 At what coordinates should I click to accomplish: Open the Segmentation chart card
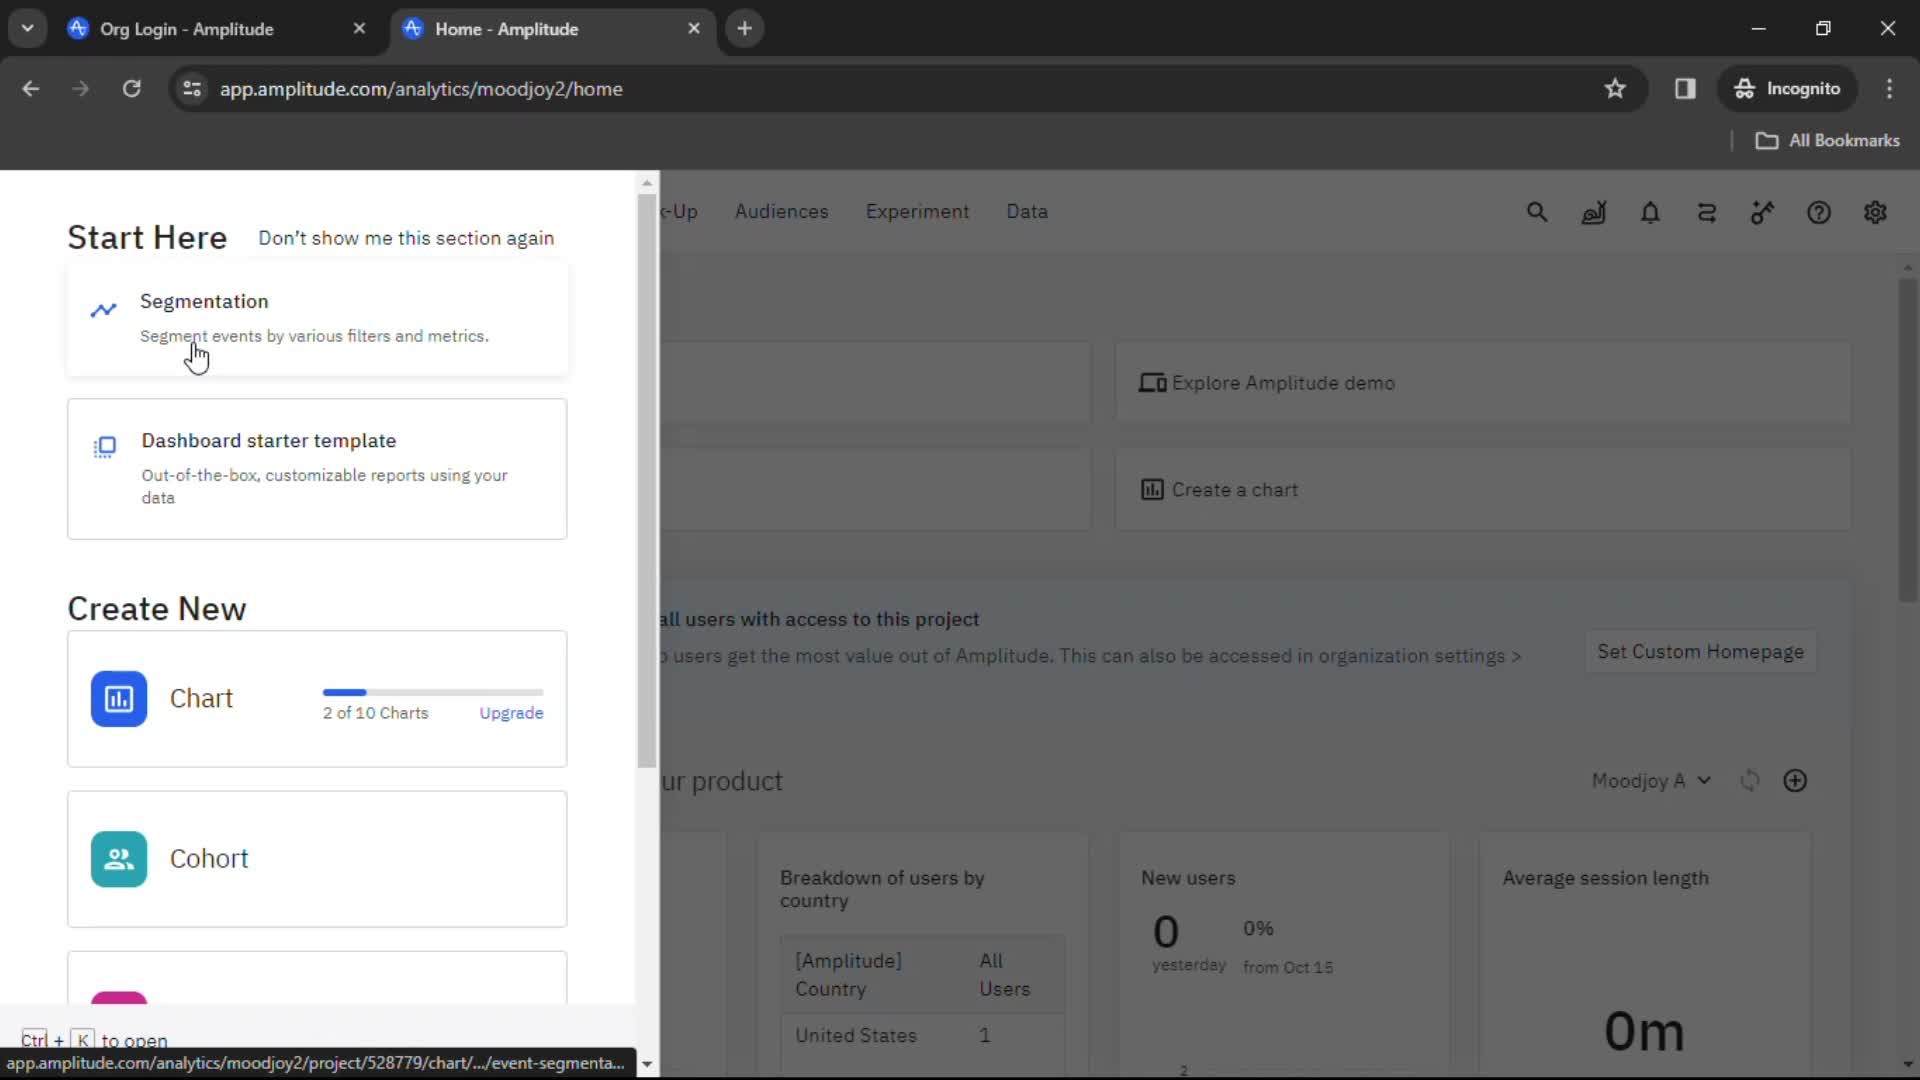[x=317, y=319]
